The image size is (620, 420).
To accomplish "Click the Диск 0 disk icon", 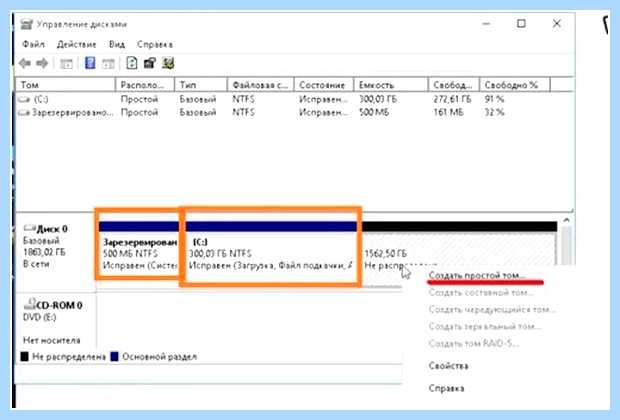I will click(30, 228).
